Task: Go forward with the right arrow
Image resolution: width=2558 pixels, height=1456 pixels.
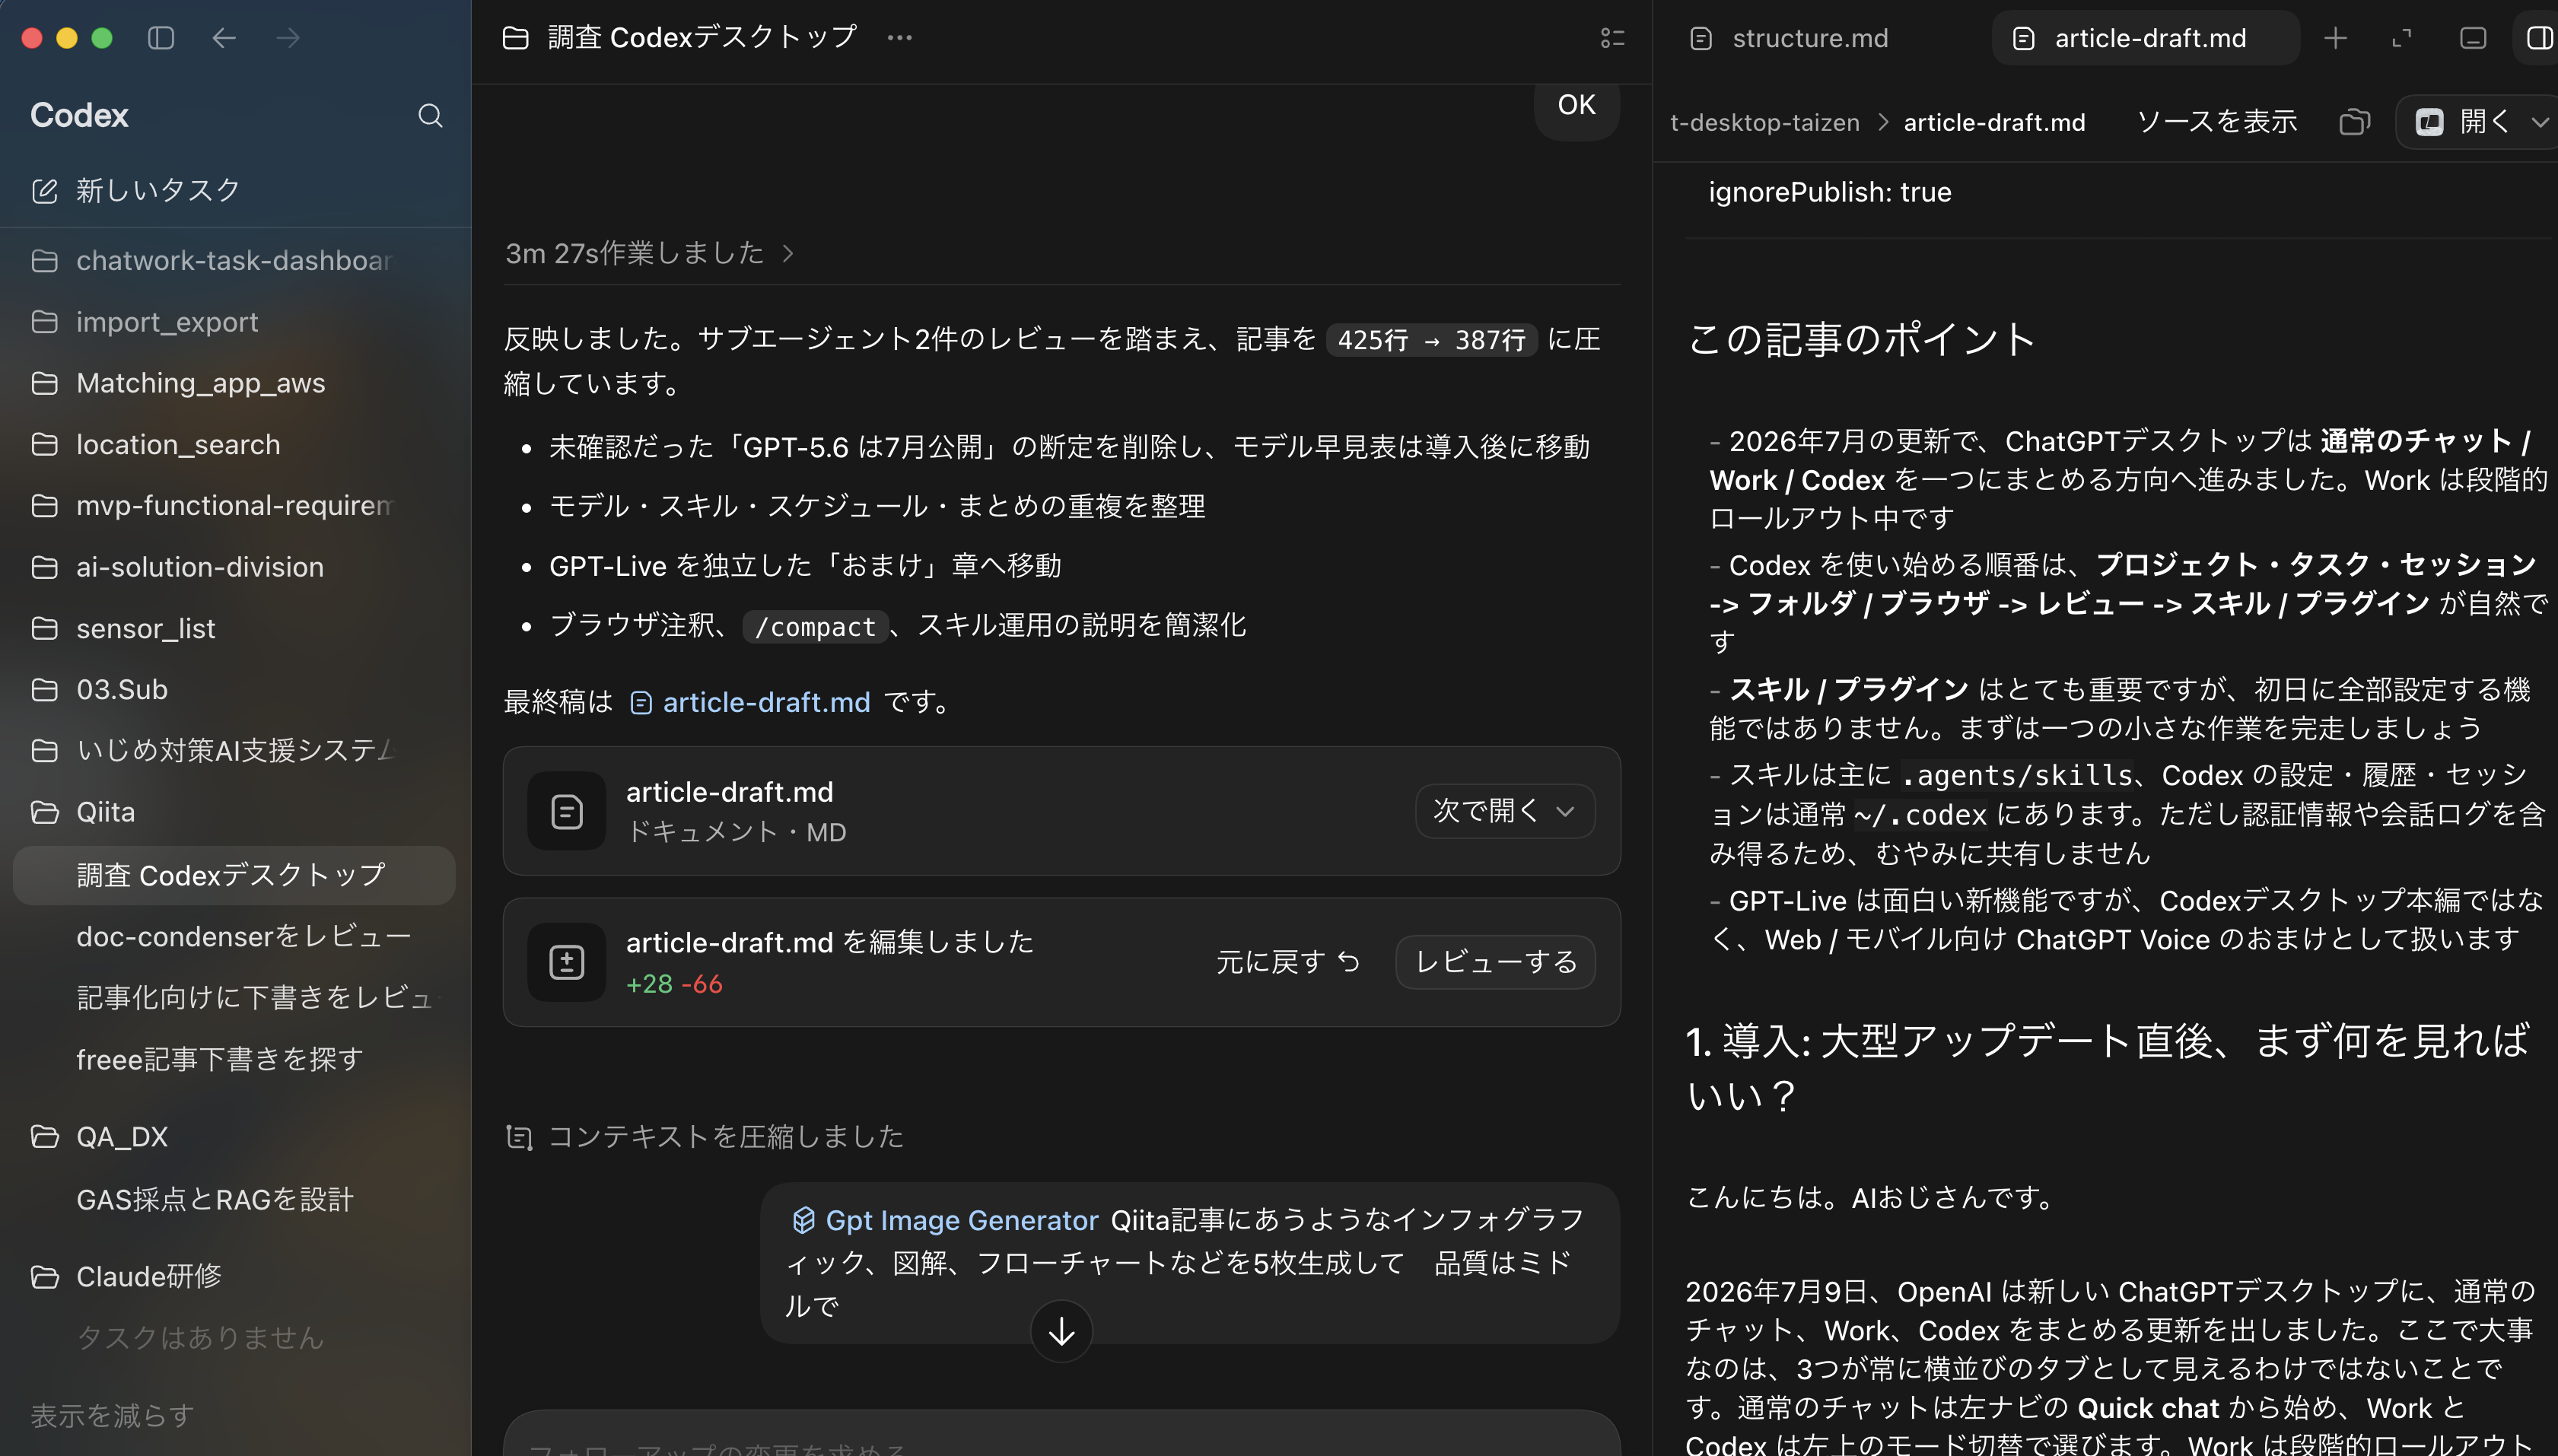Action: click(x=288, y=38)
